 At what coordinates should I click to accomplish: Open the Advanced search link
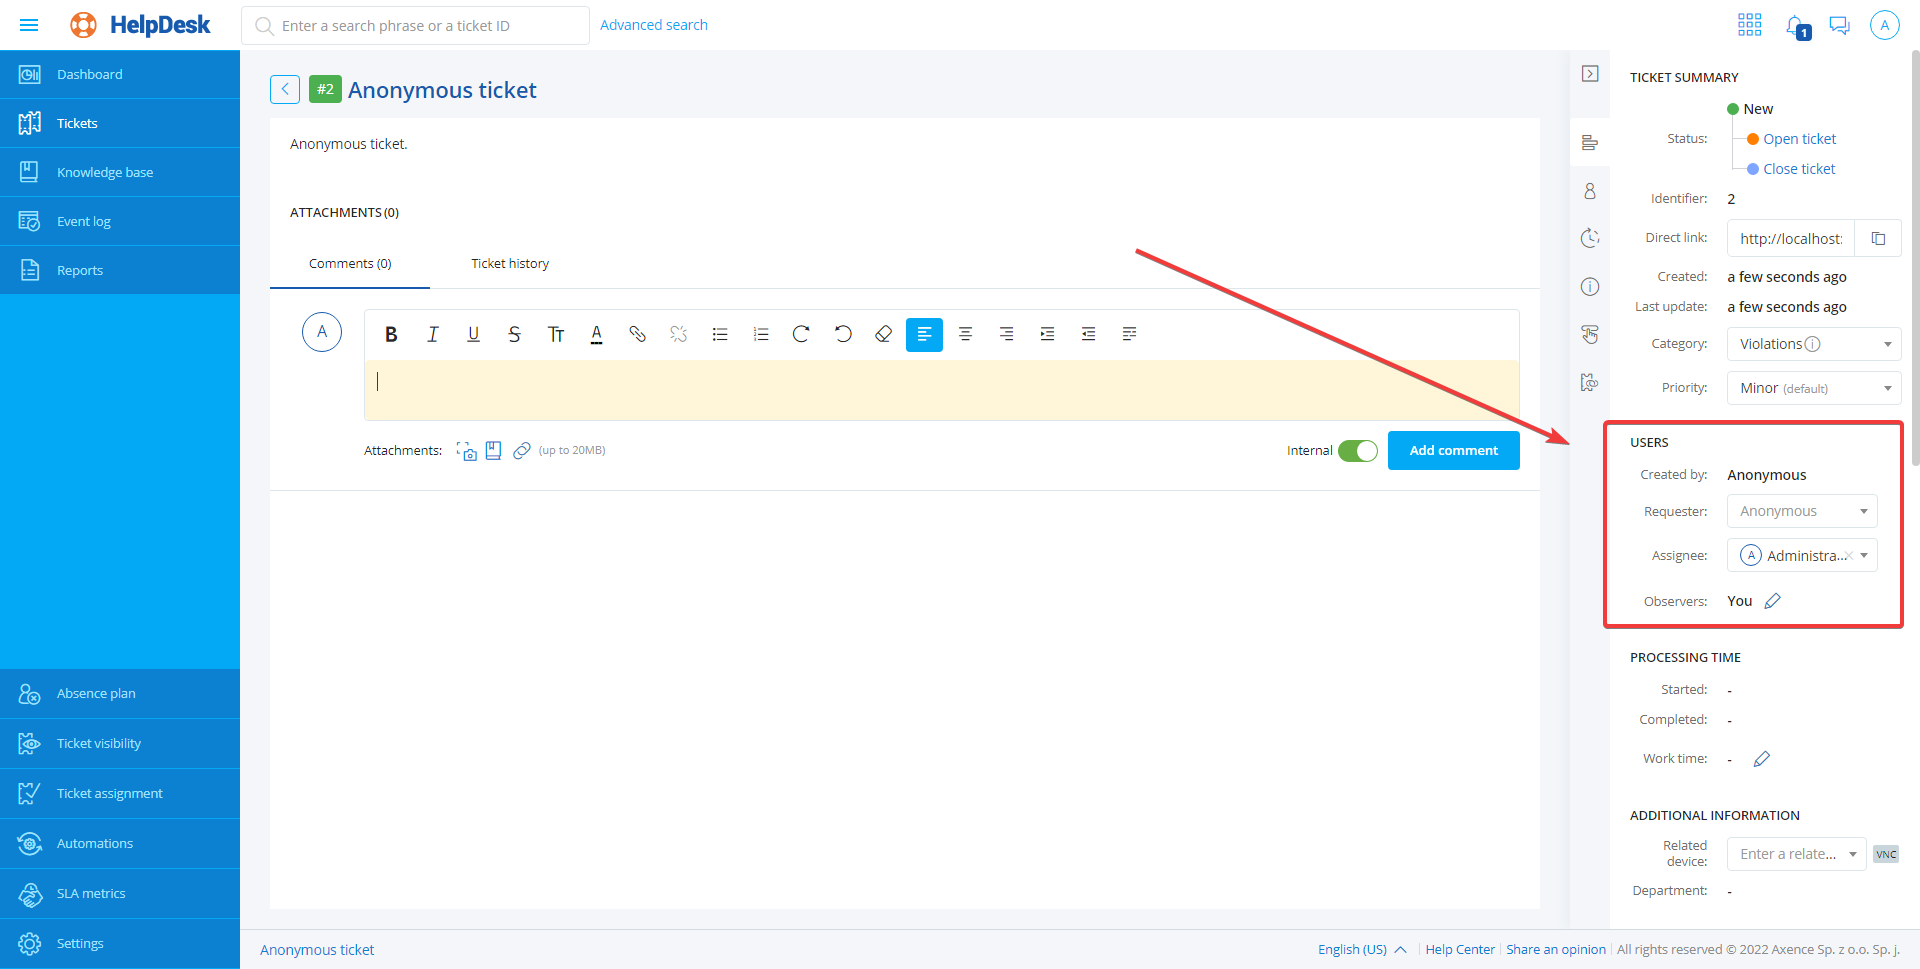click(x=653, y=25)
